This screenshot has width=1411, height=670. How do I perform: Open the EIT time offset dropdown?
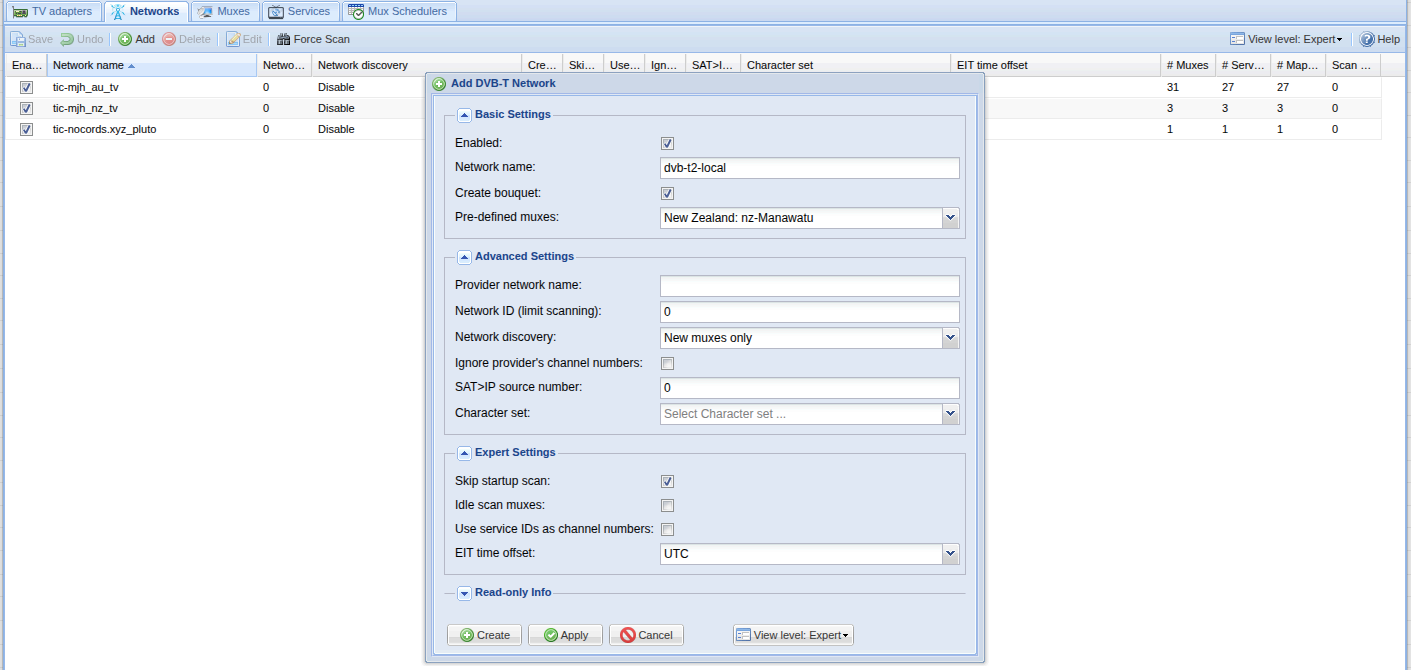tap(950, 553)
